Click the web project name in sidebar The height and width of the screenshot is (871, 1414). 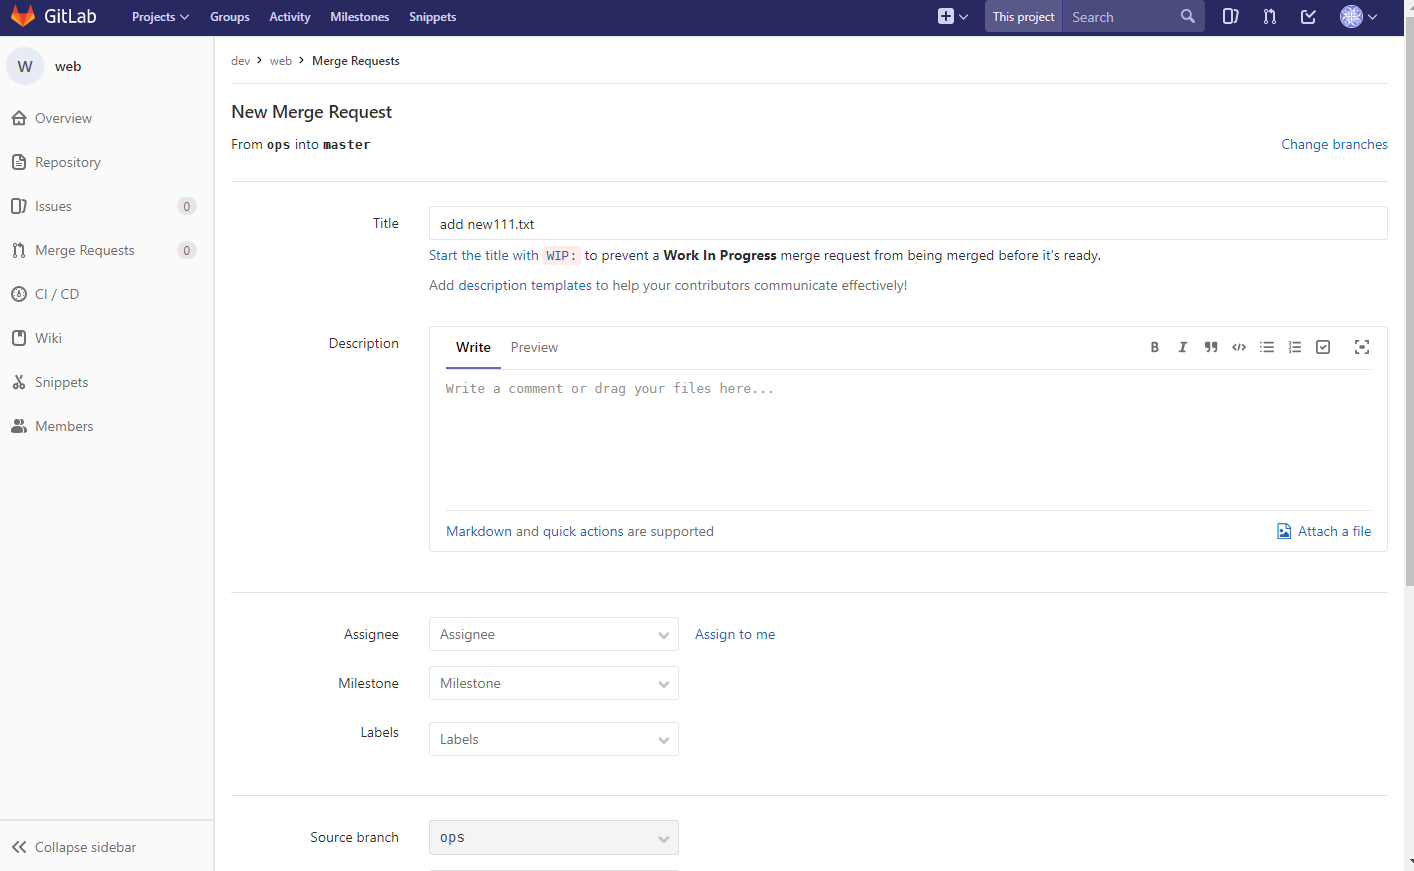click(x=68, y=66)
